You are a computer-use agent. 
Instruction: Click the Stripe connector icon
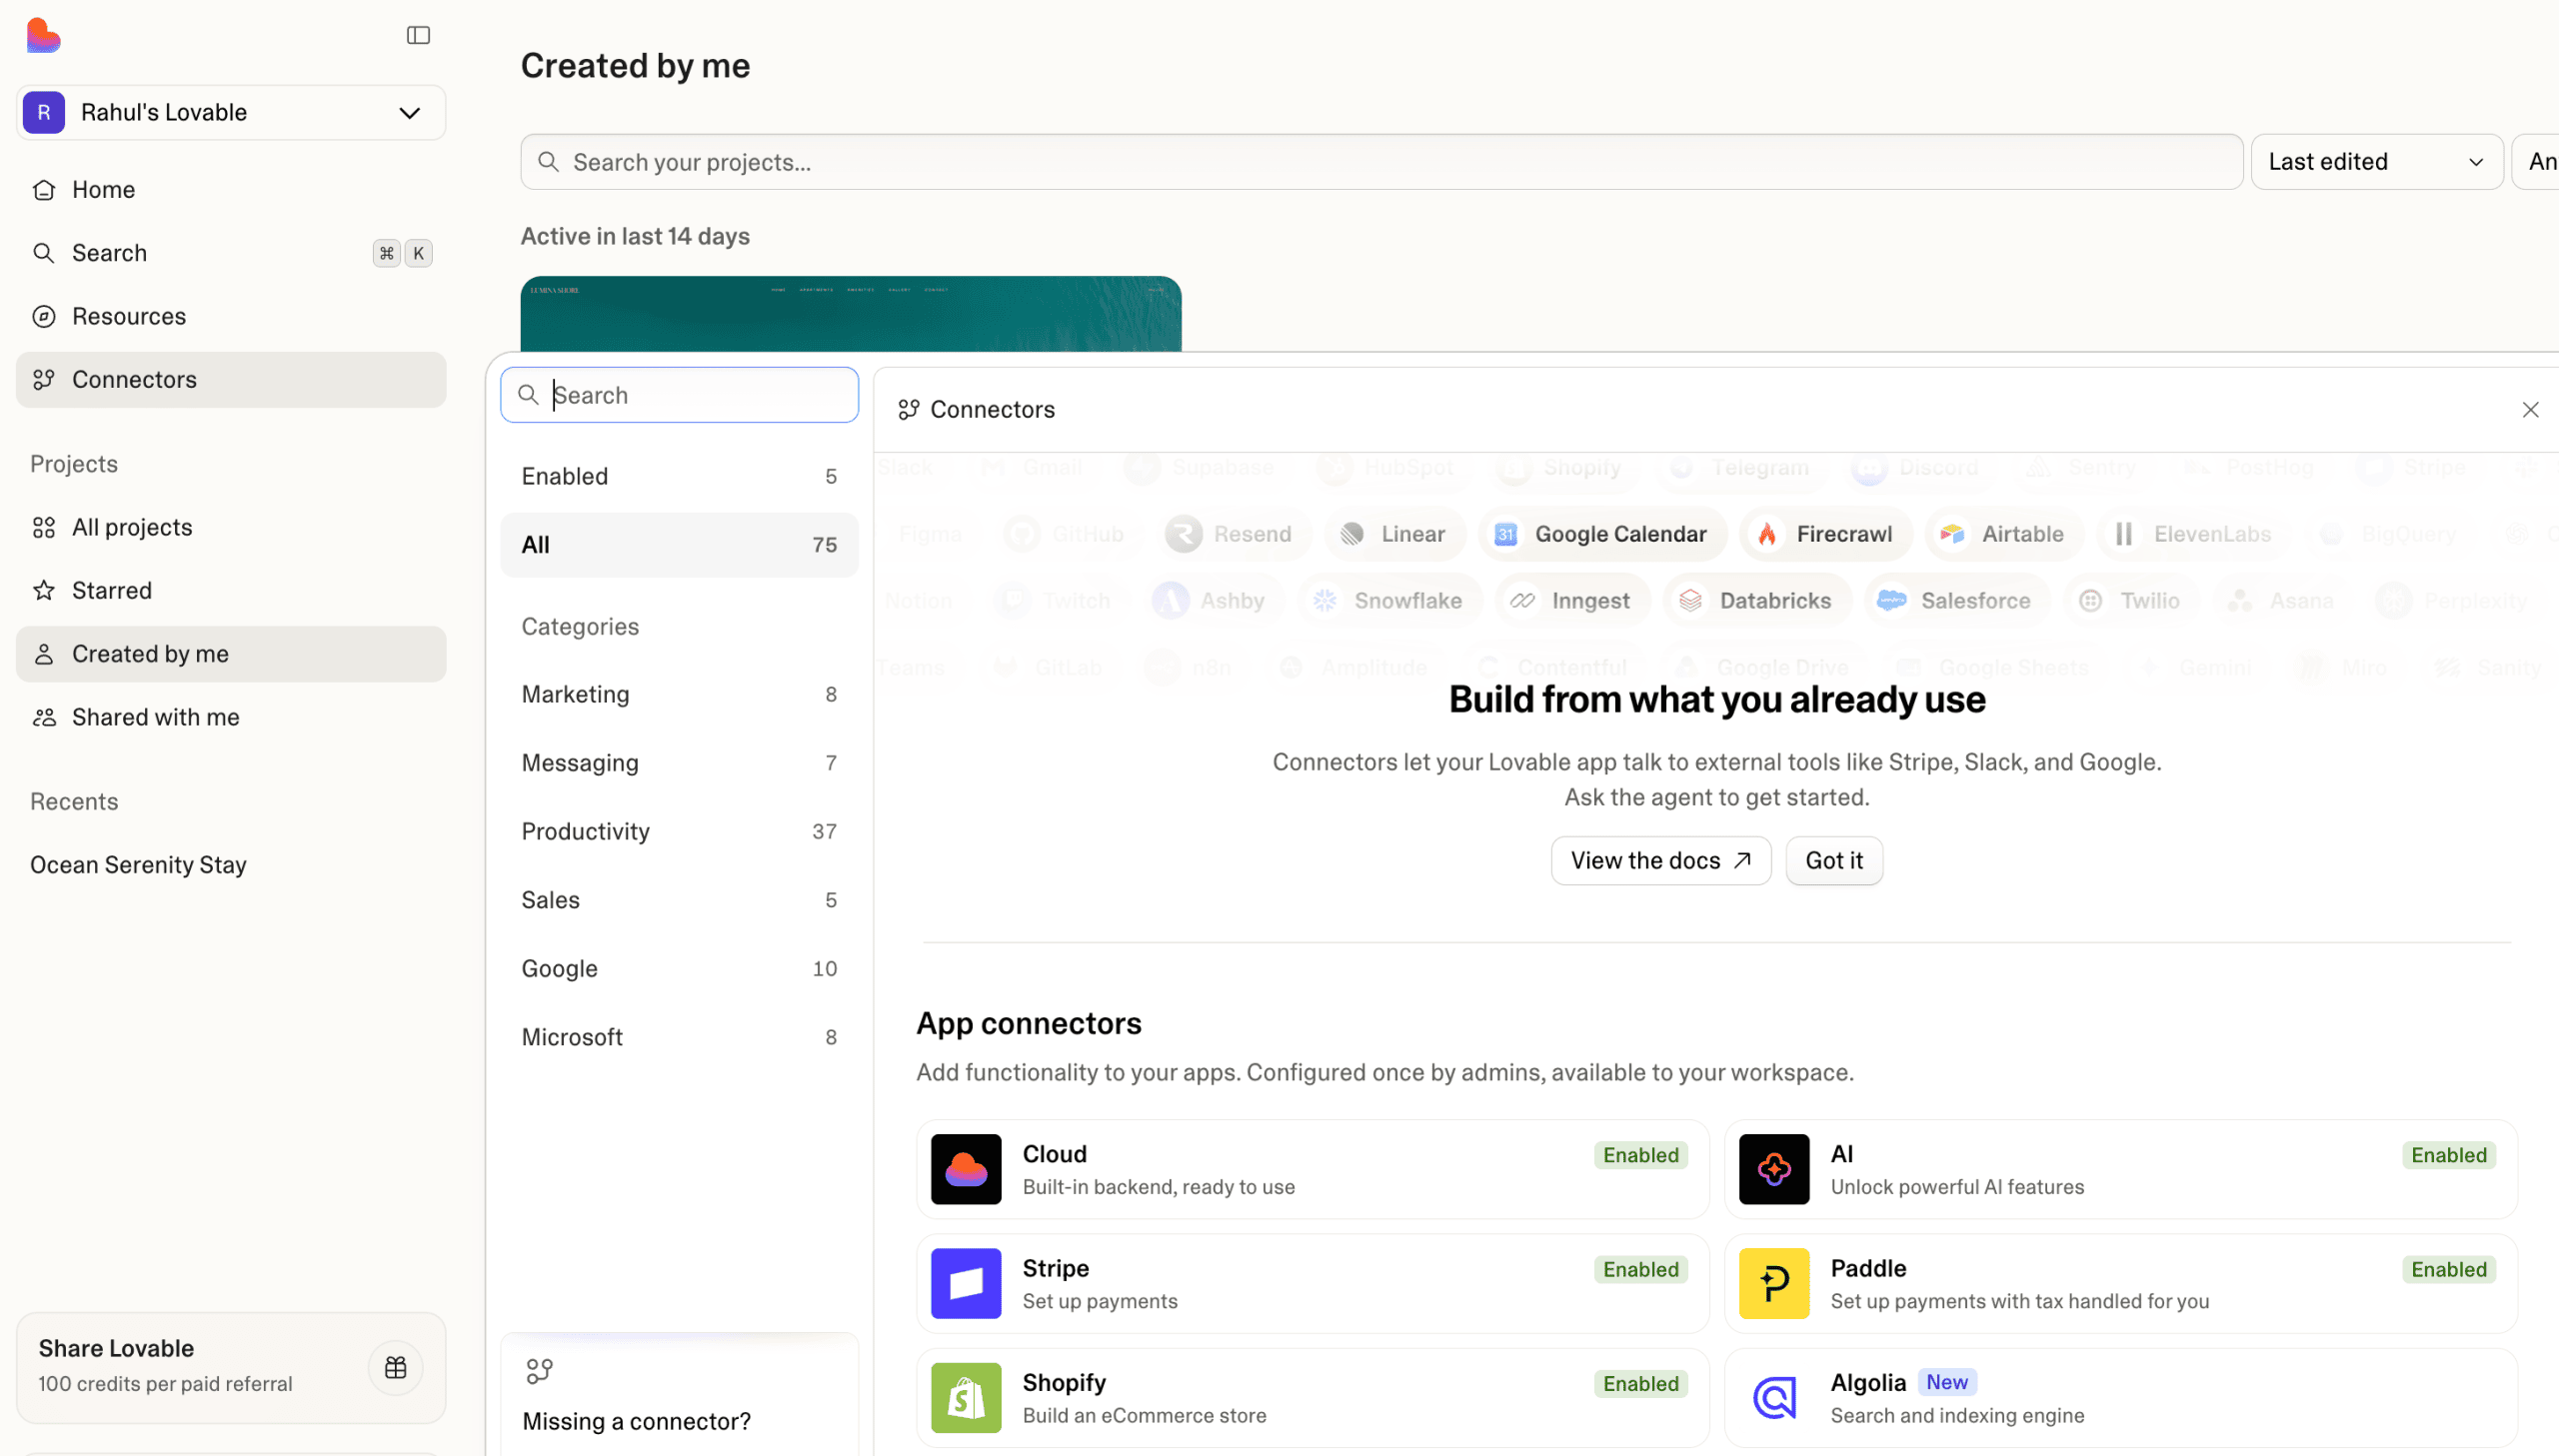click(x=966, y=1283)
